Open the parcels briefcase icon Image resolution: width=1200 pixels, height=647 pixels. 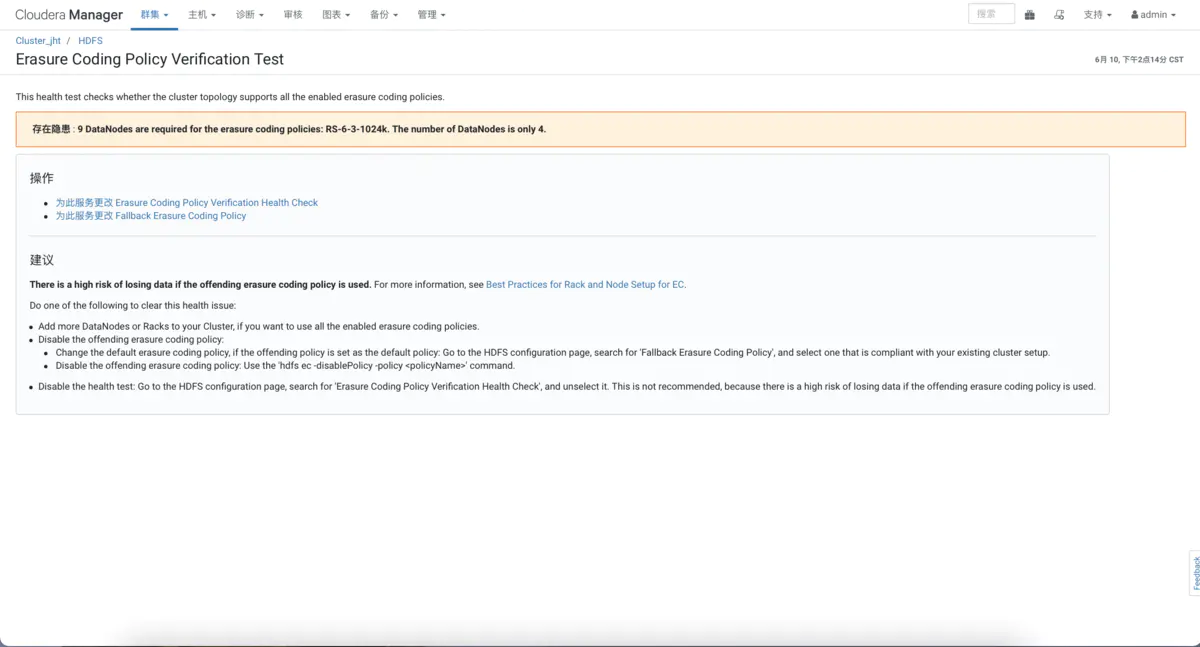[x=1029, y=15]
